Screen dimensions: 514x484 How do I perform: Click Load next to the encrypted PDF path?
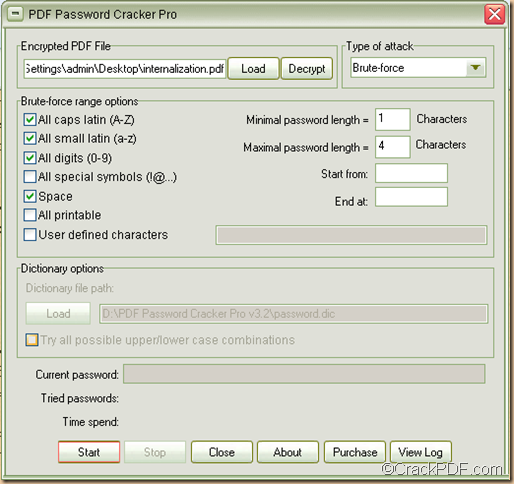[253, 69]
